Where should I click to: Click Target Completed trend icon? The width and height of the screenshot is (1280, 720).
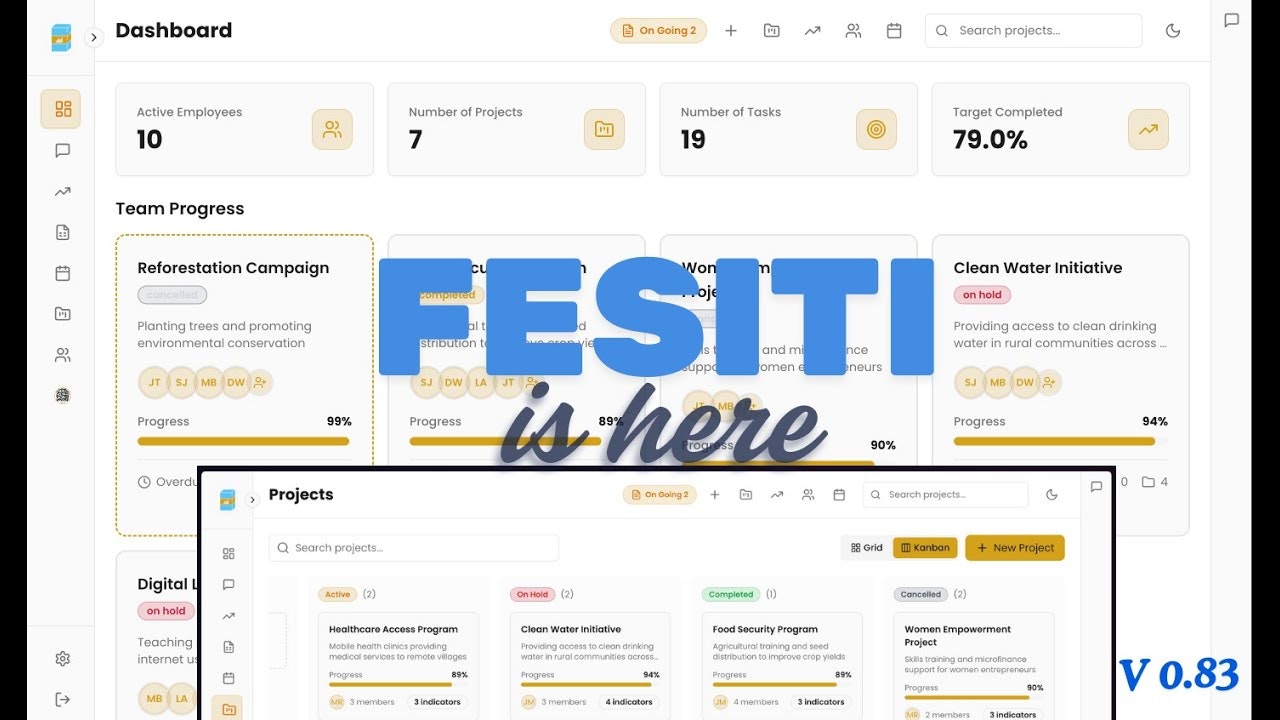(x=1148, y=129)
